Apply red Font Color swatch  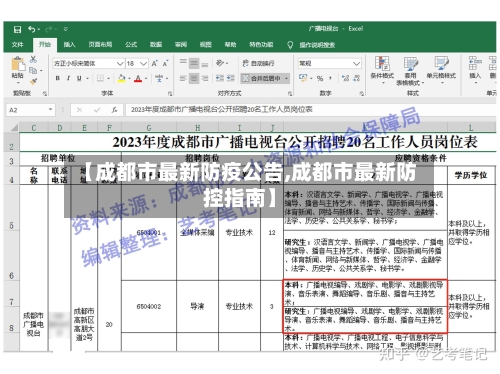[x=138, y=78]
